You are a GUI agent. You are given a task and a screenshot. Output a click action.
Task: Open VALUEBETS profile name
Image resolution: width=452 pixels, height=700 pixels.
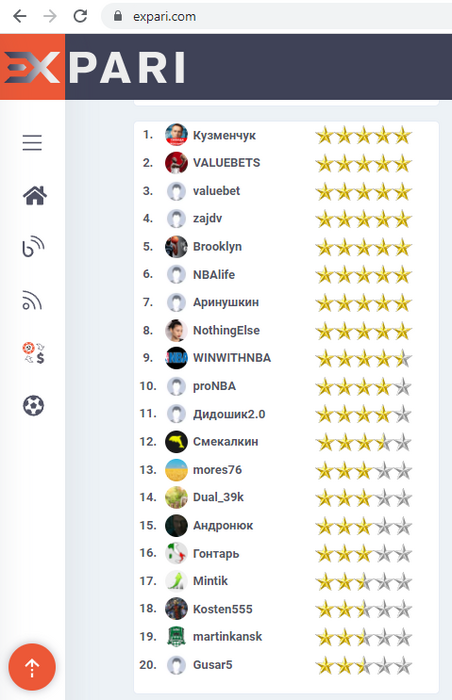[x=226, y=163]
